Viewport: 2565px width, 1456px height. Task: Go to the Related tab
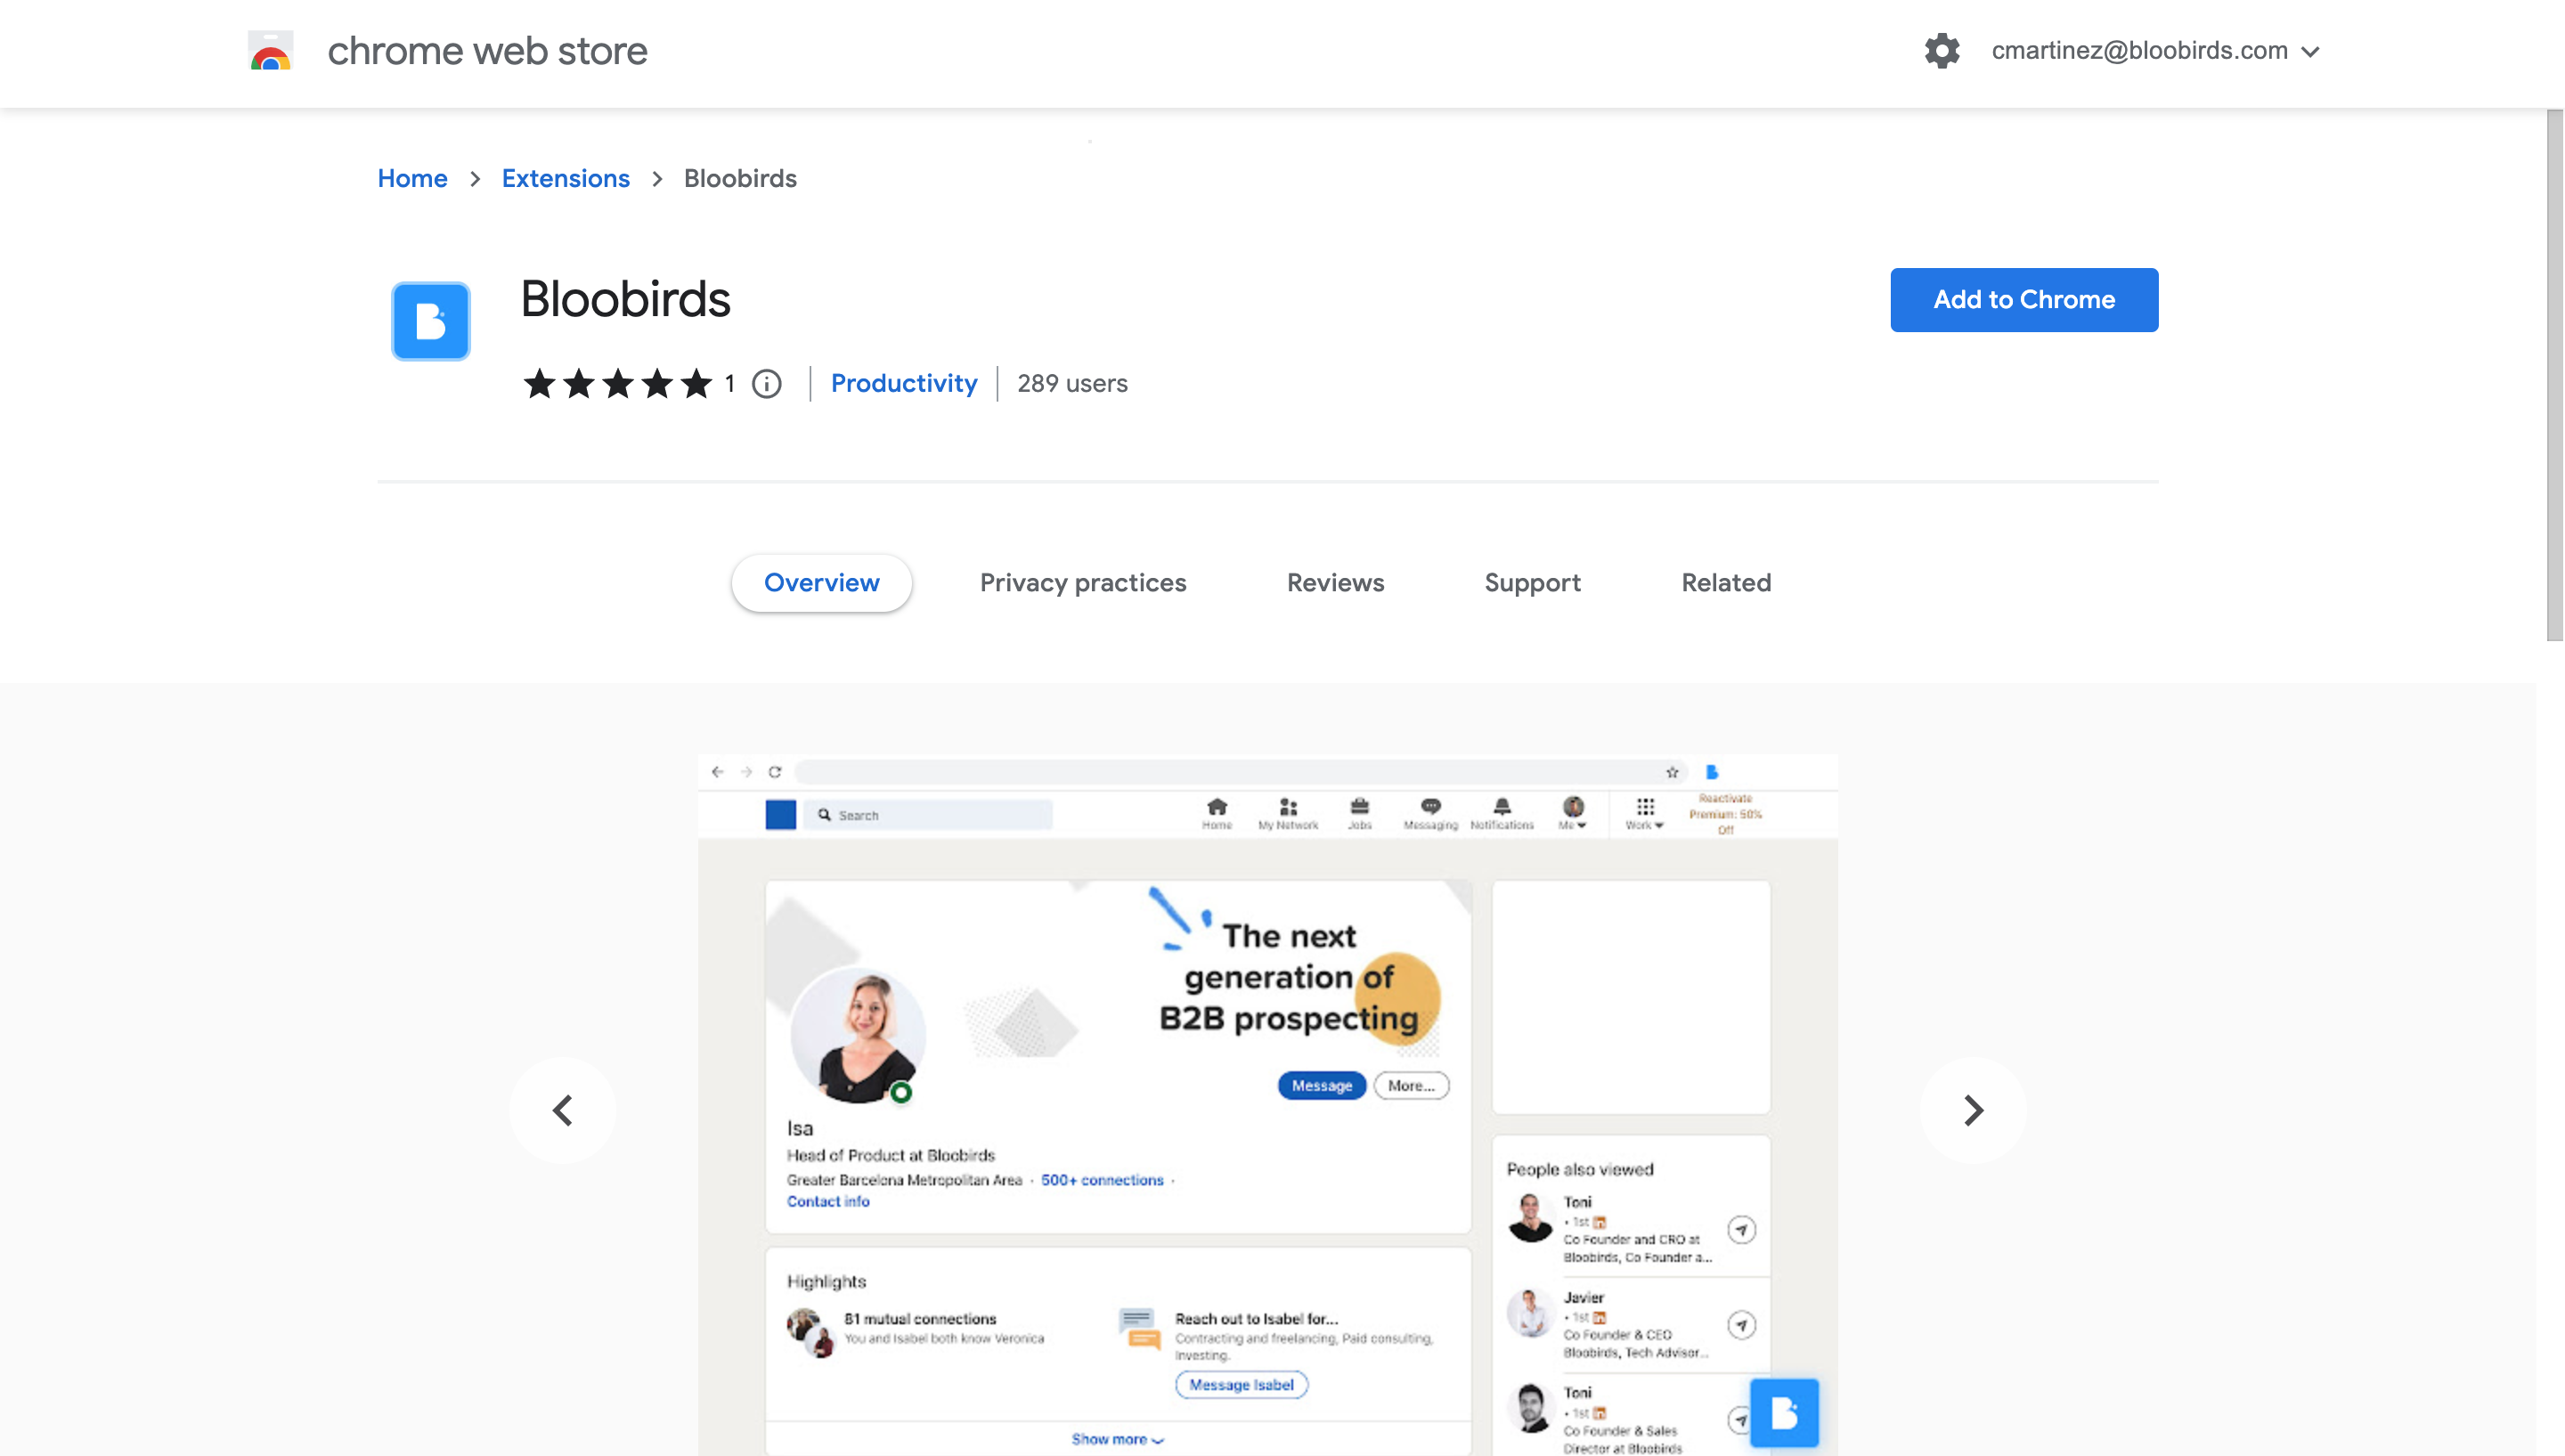[1726, 583]
